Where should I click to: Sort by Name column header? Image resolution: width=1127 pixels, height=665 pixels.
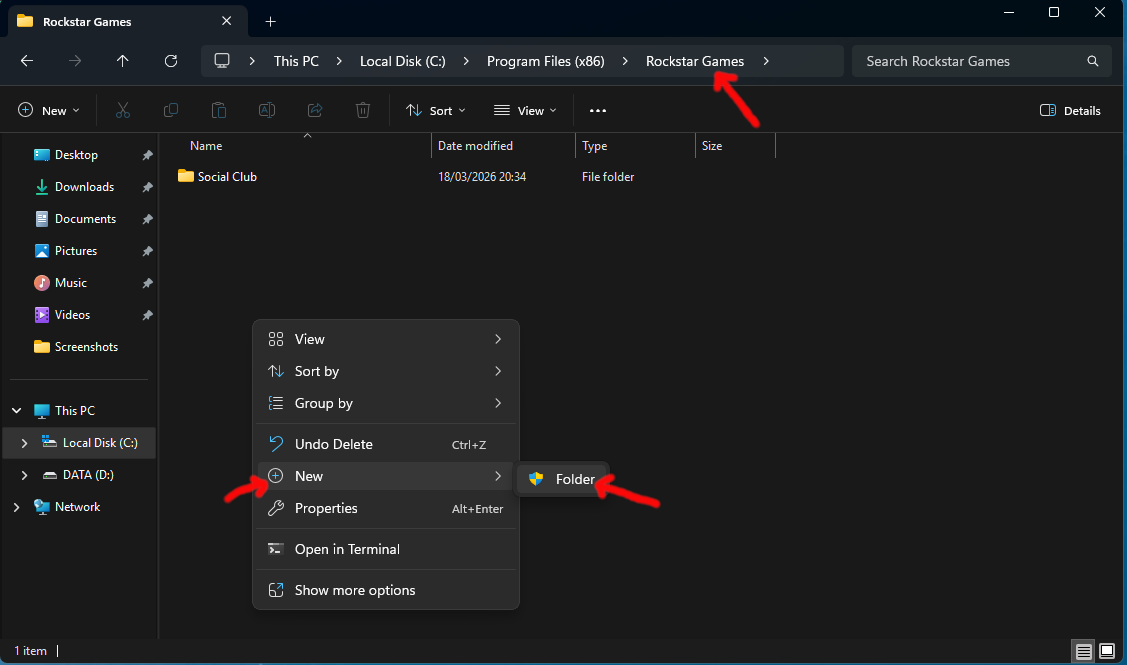tap(206, 146)
